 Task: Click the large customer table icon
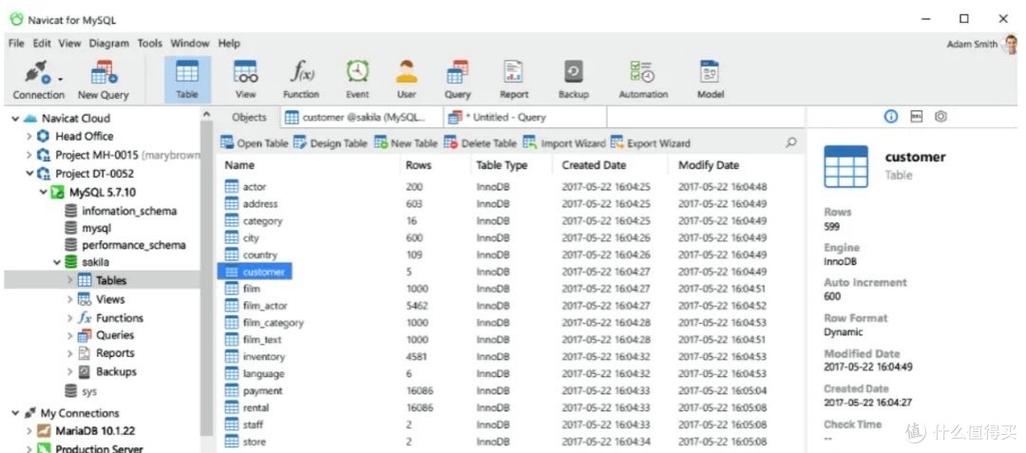pos(846,166)
